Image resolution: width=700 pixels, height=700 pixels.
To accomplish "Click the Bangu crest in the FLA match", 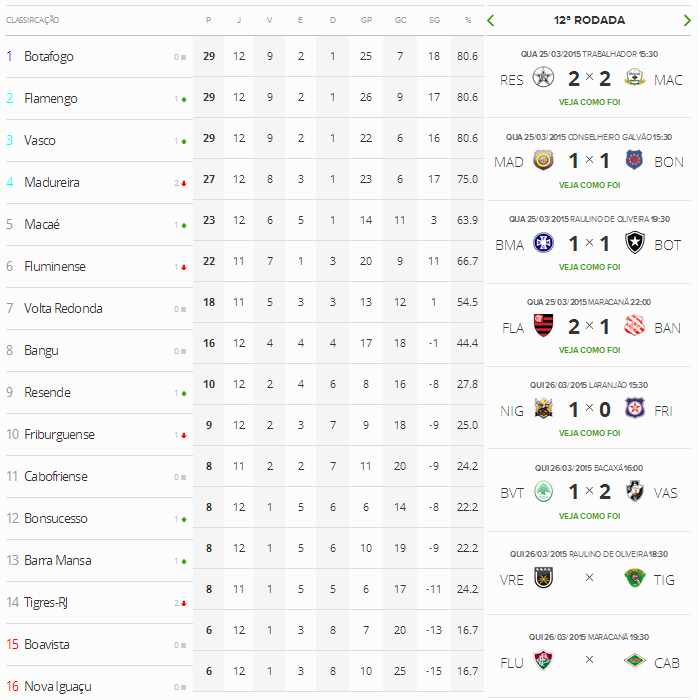I will pyautogui.click(x=634, y=327).
